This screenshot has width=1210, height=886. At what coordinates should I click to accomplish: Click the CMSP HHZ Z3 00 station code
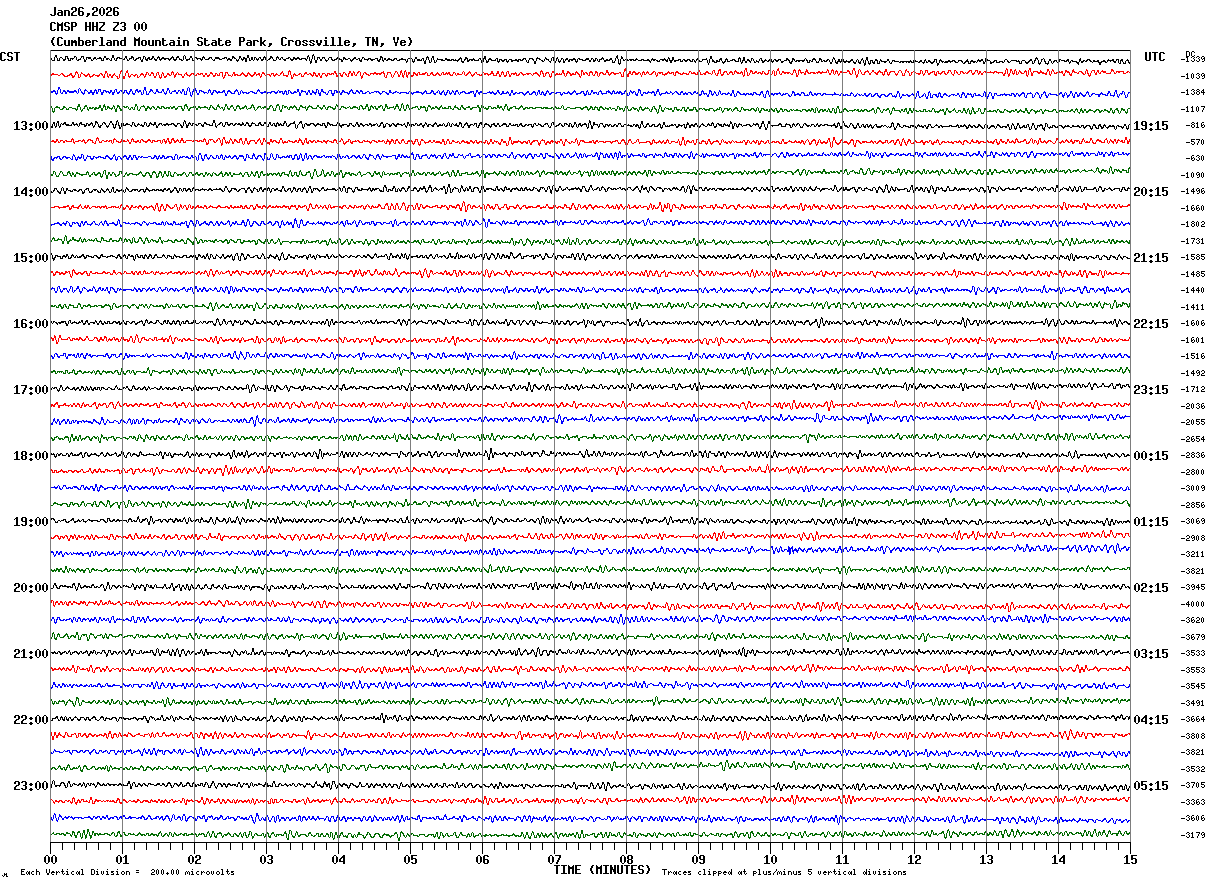[x=98, y=27]
